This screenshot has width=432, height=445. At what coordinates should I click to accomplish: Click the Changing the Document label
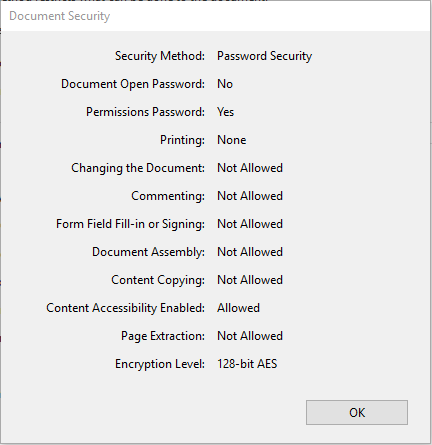(138, 168)
